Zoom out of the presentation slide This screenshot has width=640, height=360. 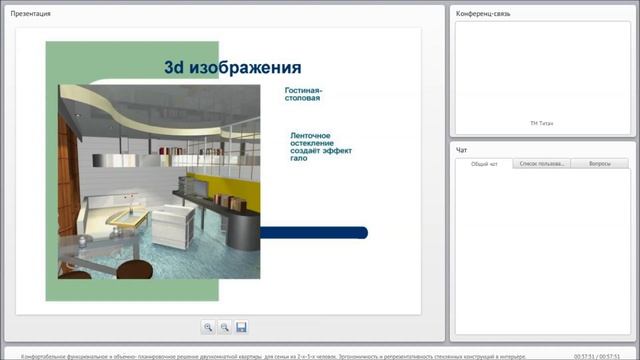(x=224, y=327)
